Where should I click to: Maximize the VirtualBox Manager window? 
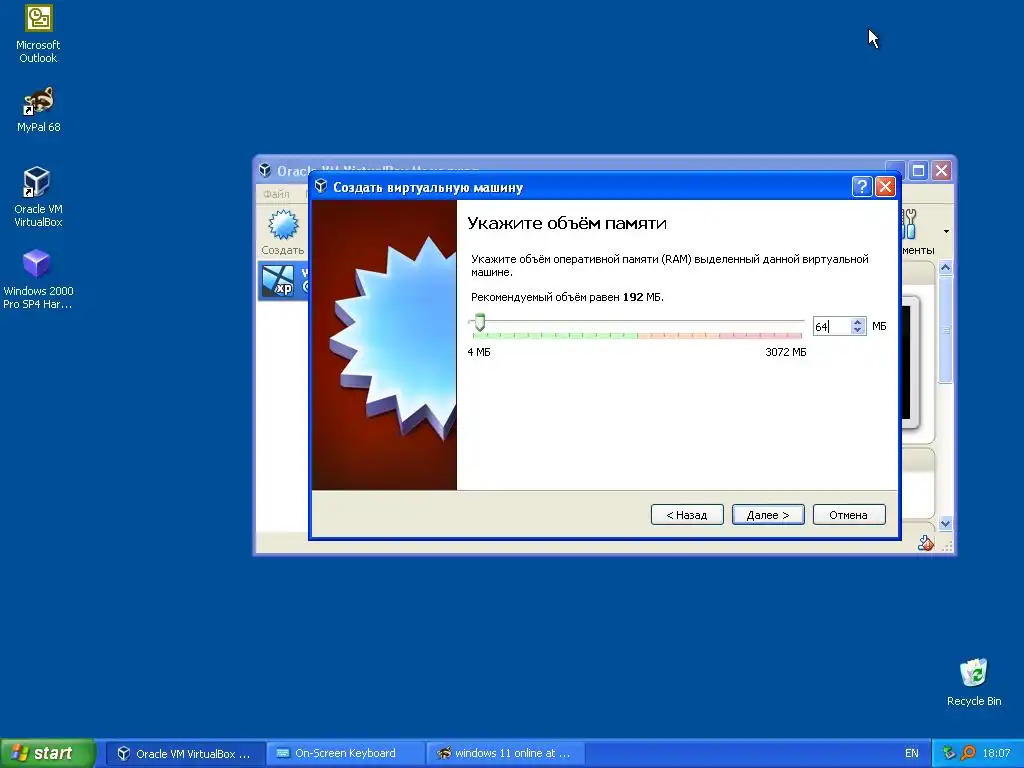pos(918,170)
